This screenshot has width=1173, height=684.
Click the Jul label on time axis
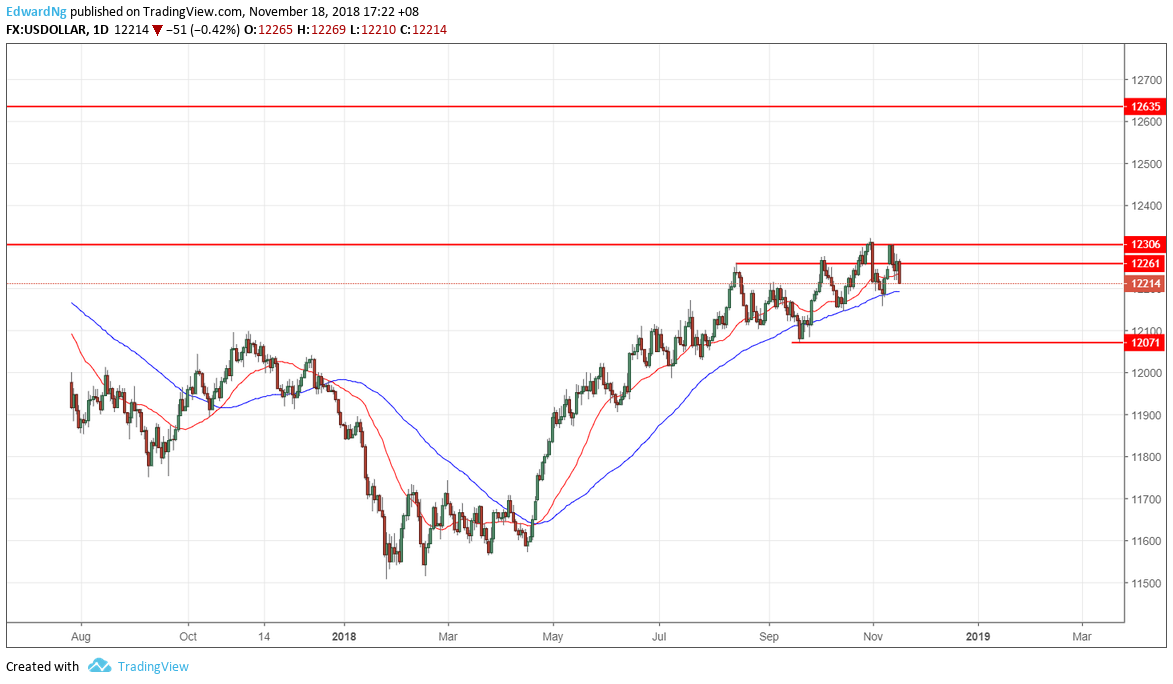tap(659, 636)
